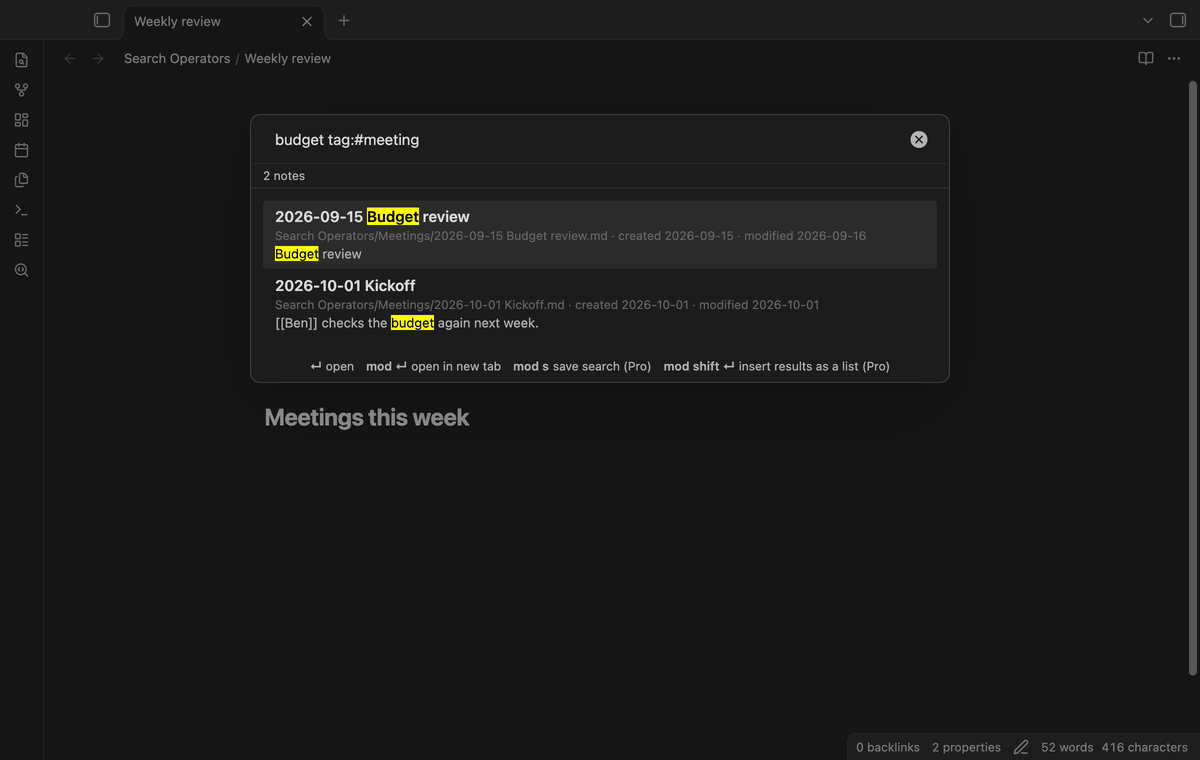The height and width of the screenshot is (760, 1200).
Task: Open today's daily note calendar icon
Action: tap(21, 150)
